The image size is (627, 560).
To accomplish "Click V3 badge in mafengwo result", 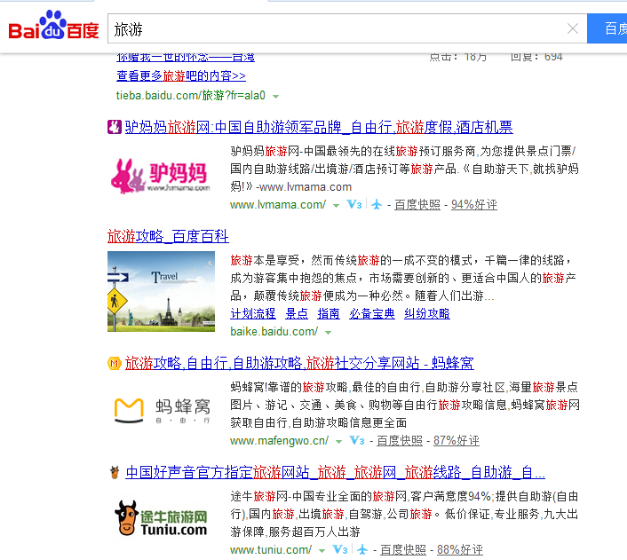I will click(357, 441).
